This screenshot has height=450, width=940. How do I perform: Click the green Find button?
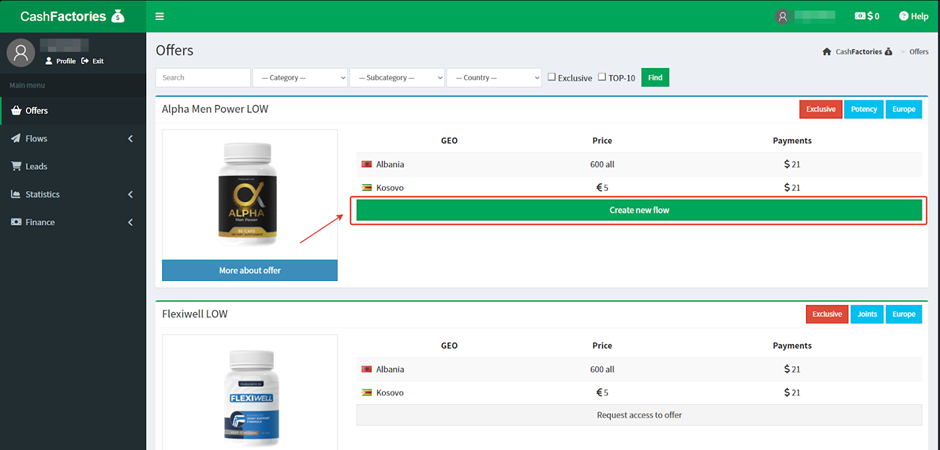tap(655, 78)
